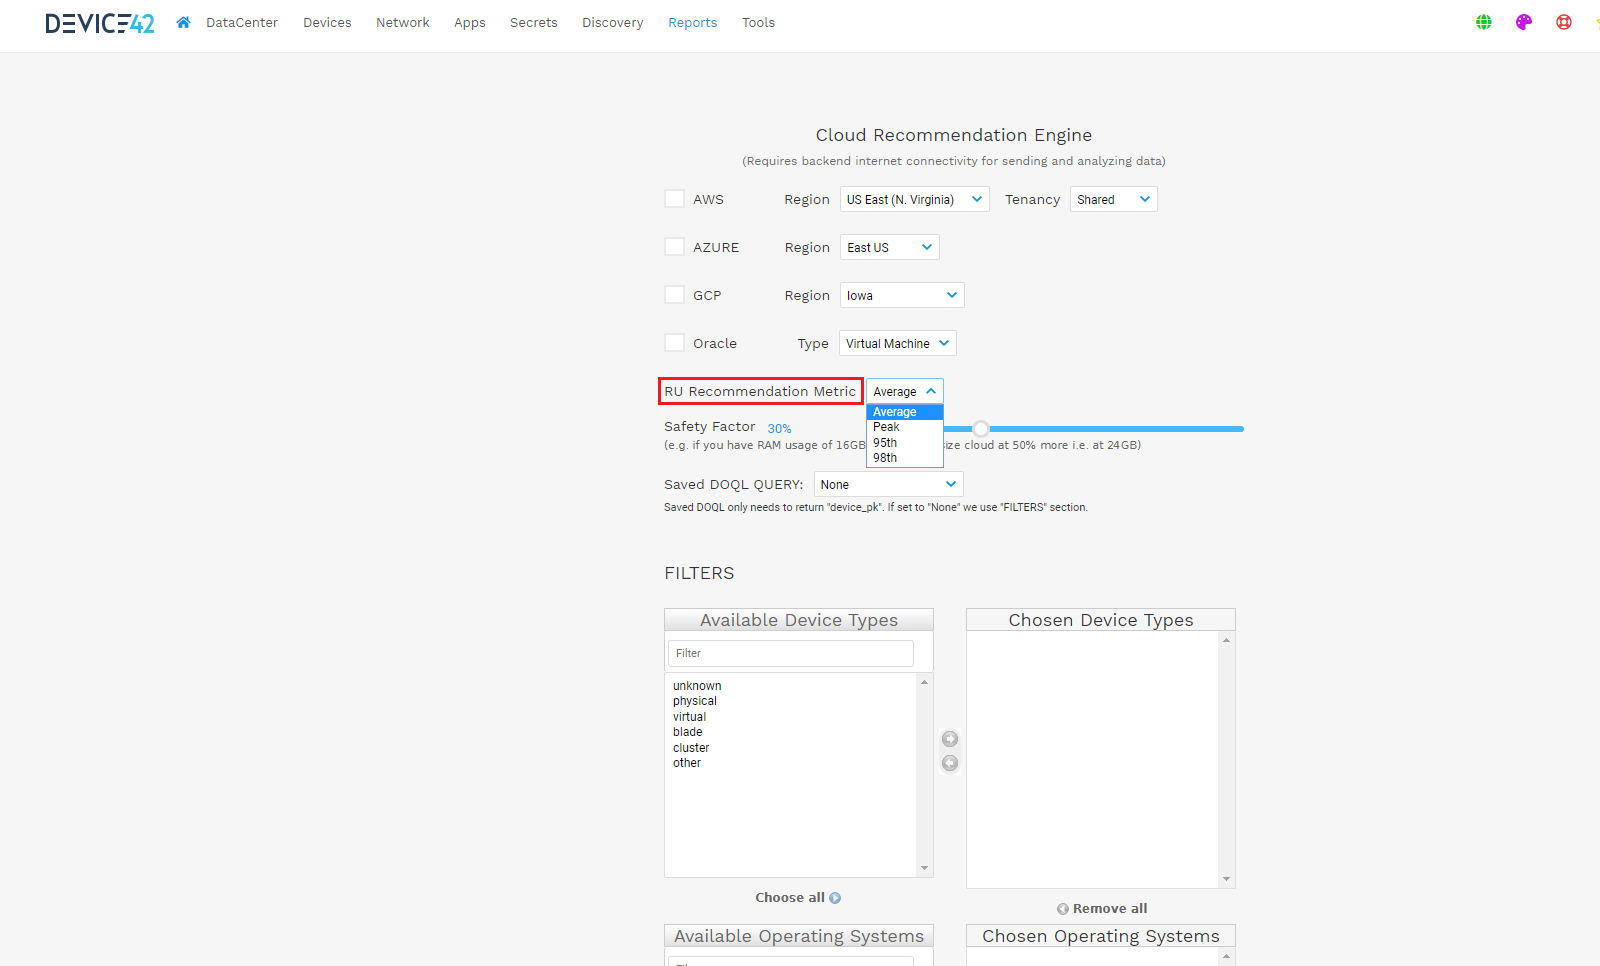The height and width of the screenshot is (966, 1600).
Task: Select 95th metric option
Action: (x=905, y=443)
